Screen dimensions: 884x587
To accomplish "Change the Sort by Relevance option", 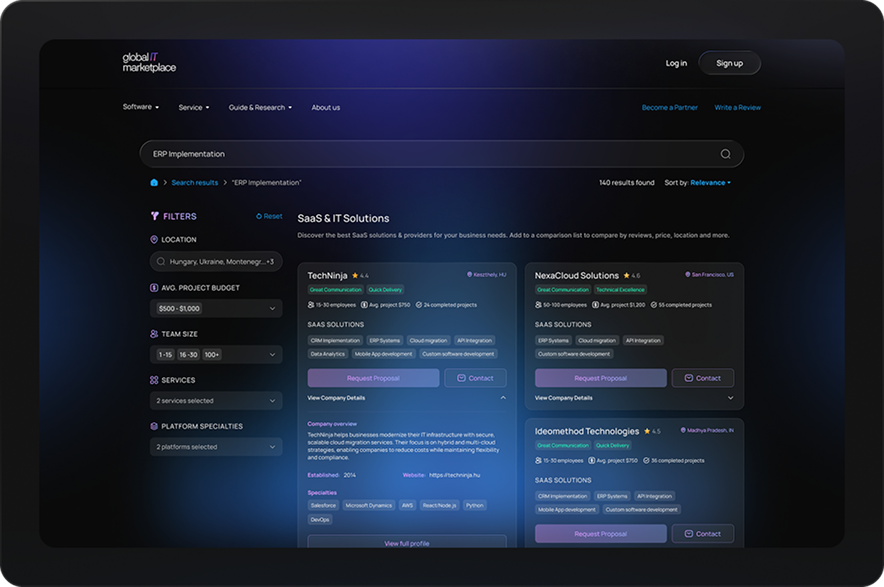I will (x=710, y=183).
